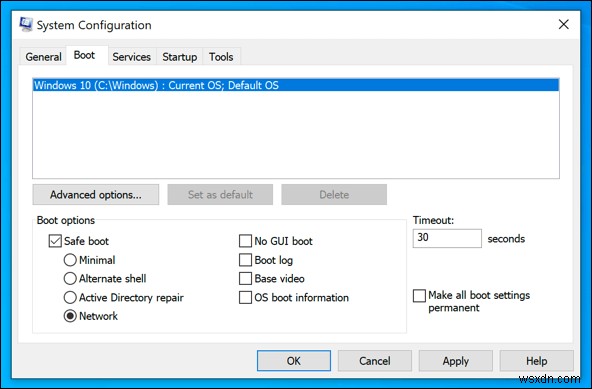Open Help for System Configuration
This screenshot has width=592, height=389.
(x=536, y=361)
